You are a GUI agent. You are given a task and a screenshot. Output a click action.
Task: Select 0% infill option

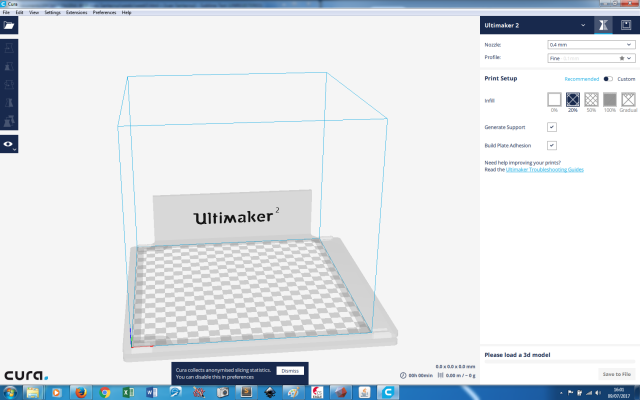coord(554,99)
